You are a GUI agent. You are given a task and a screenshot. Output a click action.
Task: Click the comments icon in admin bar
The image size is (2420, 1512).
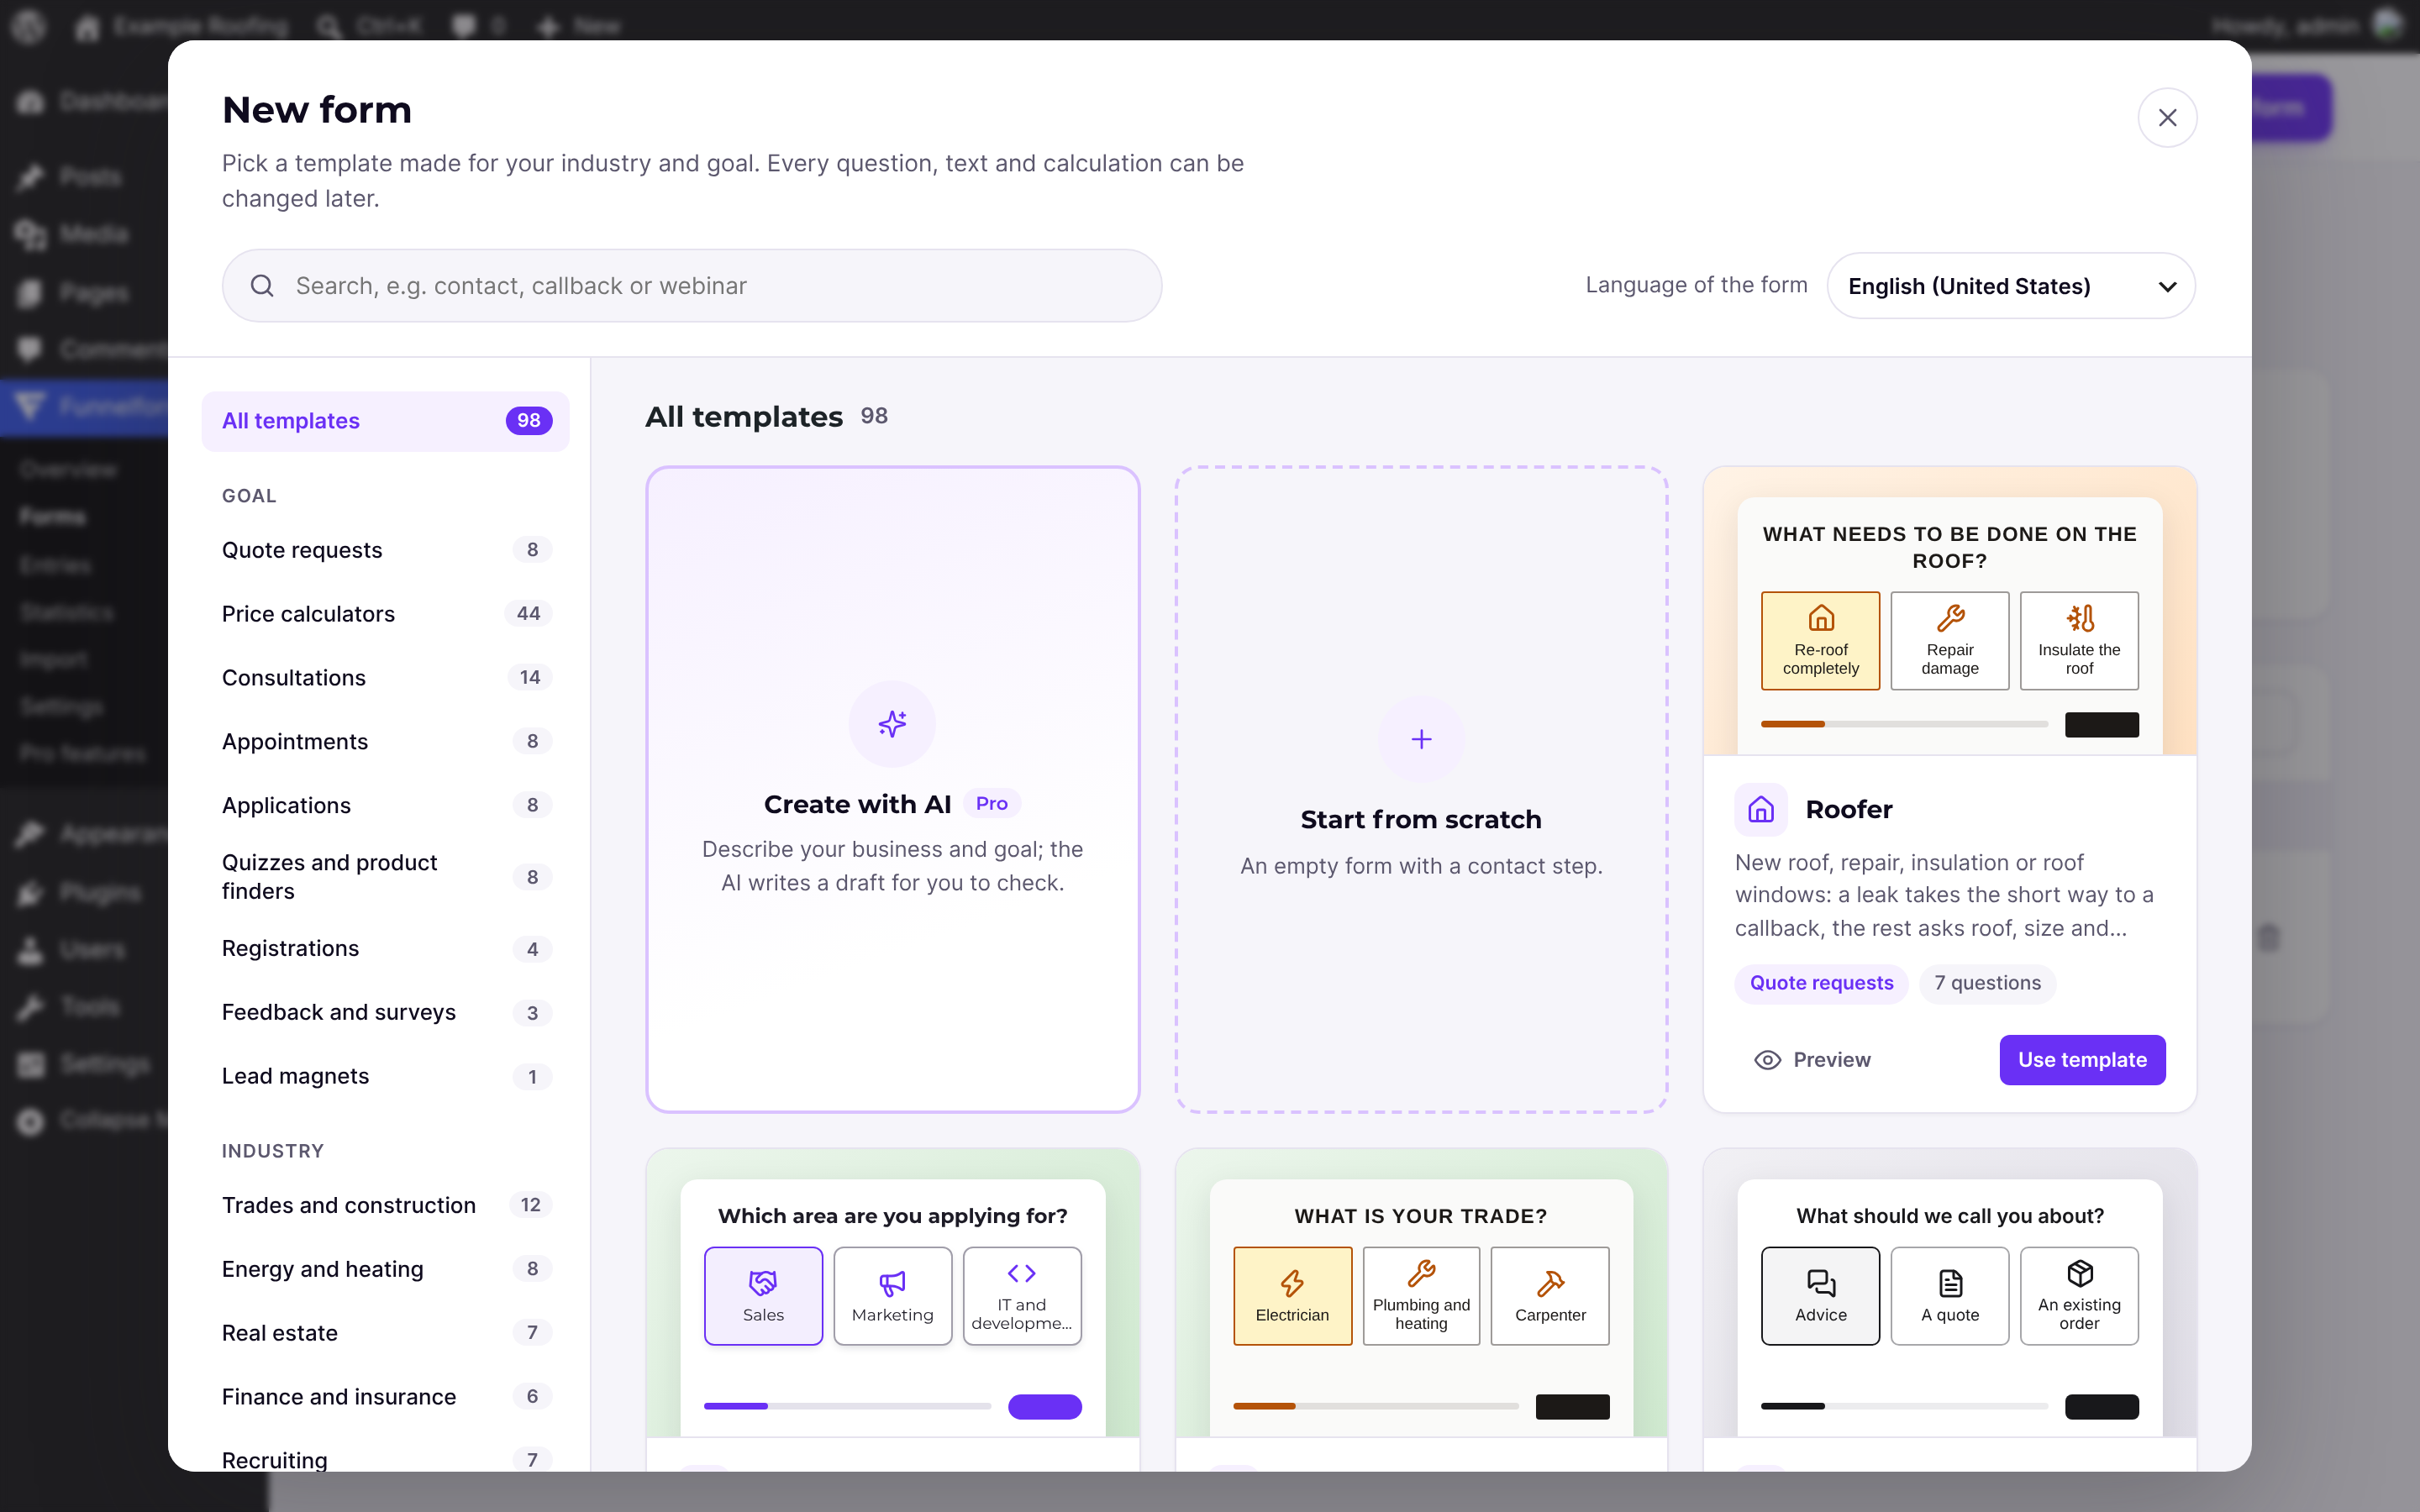(463, 26)
